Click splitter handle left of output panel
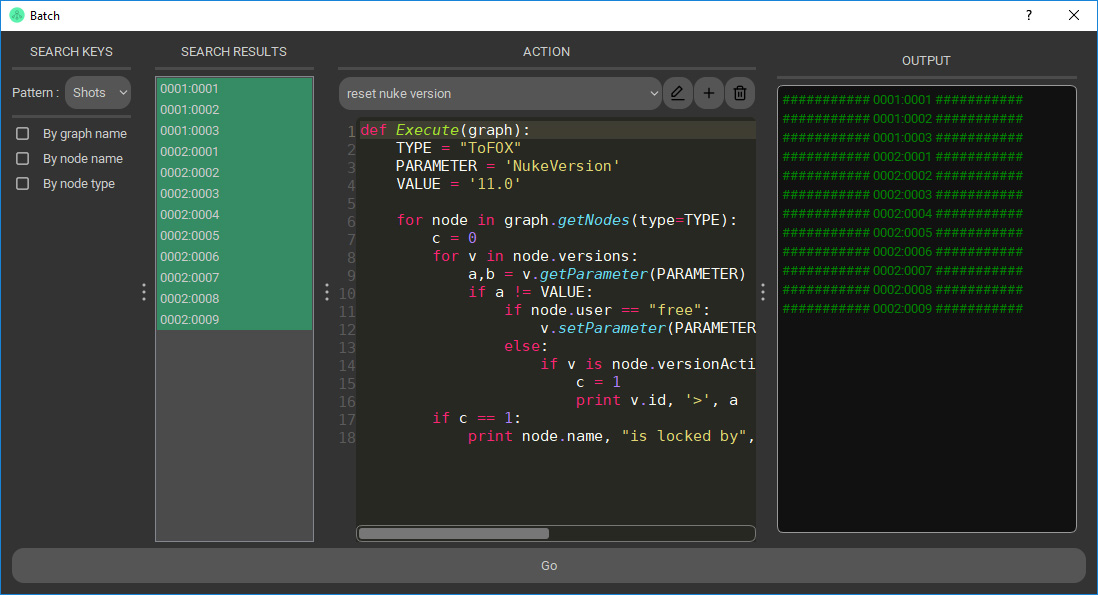The width and height of the screenshot is (1098, 595). [x=763, y=292]
